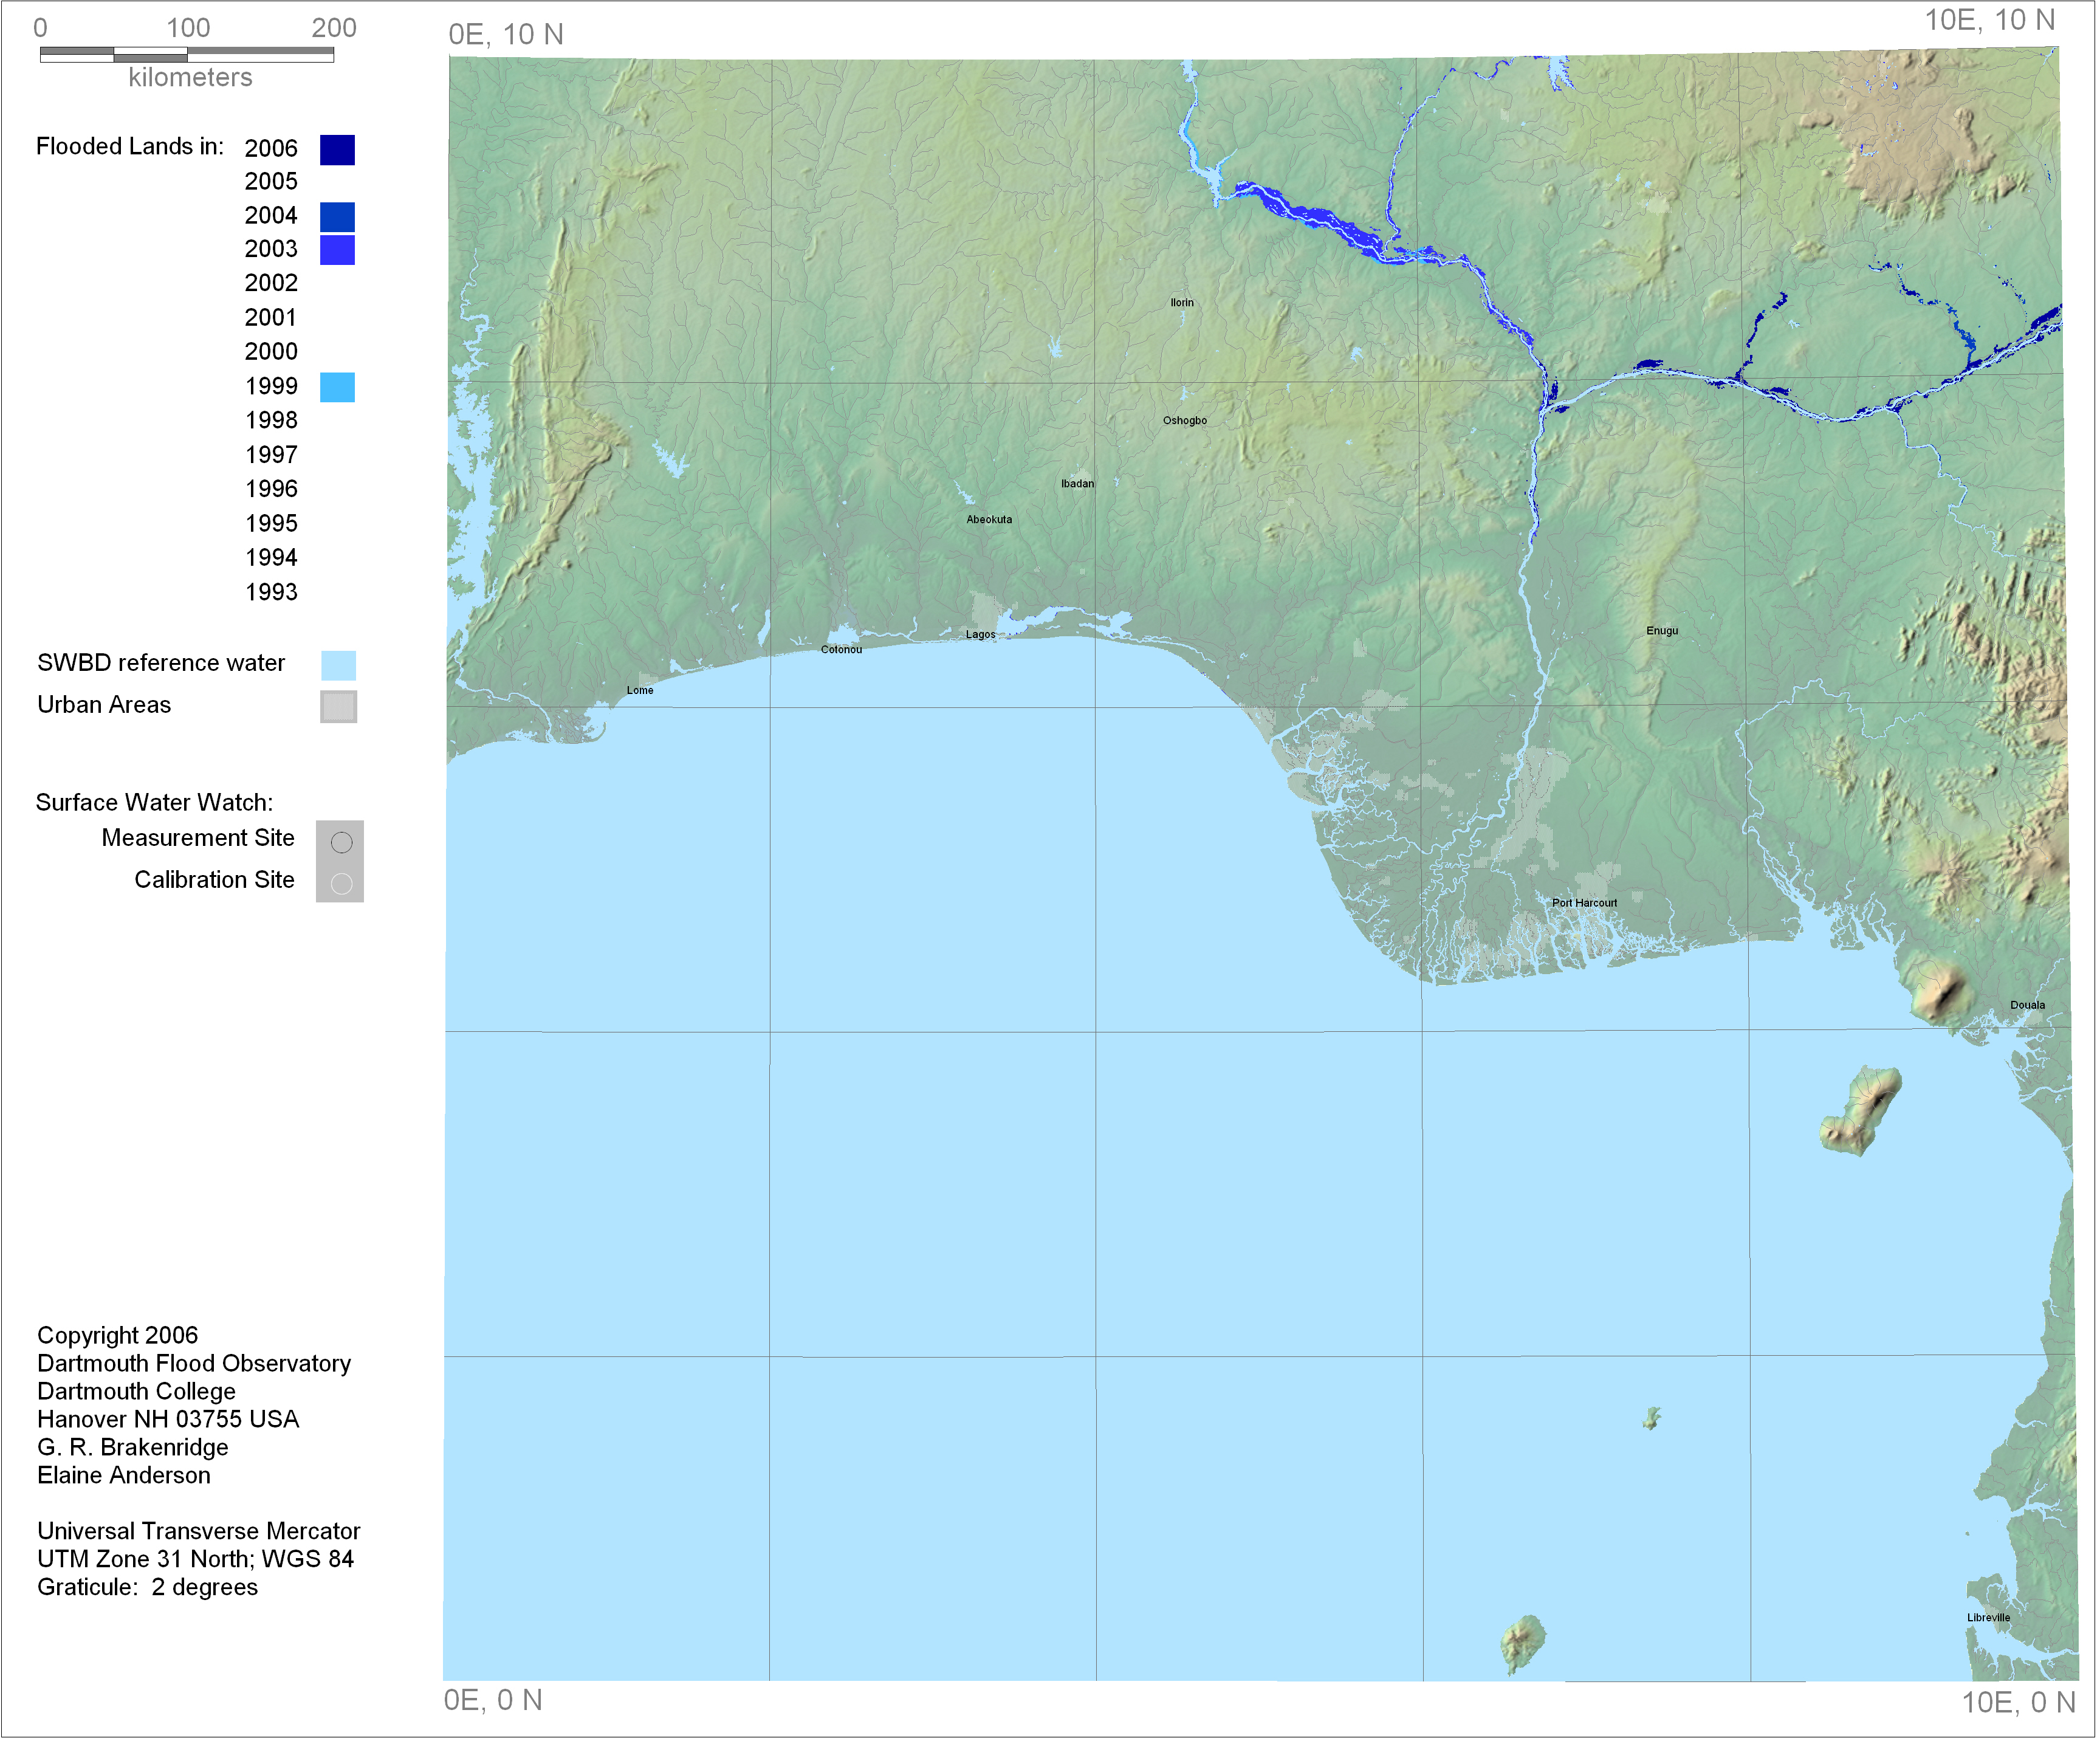Click the Lagos city label
Viewport: 2100px width, 1738px height.
point(980,634)
